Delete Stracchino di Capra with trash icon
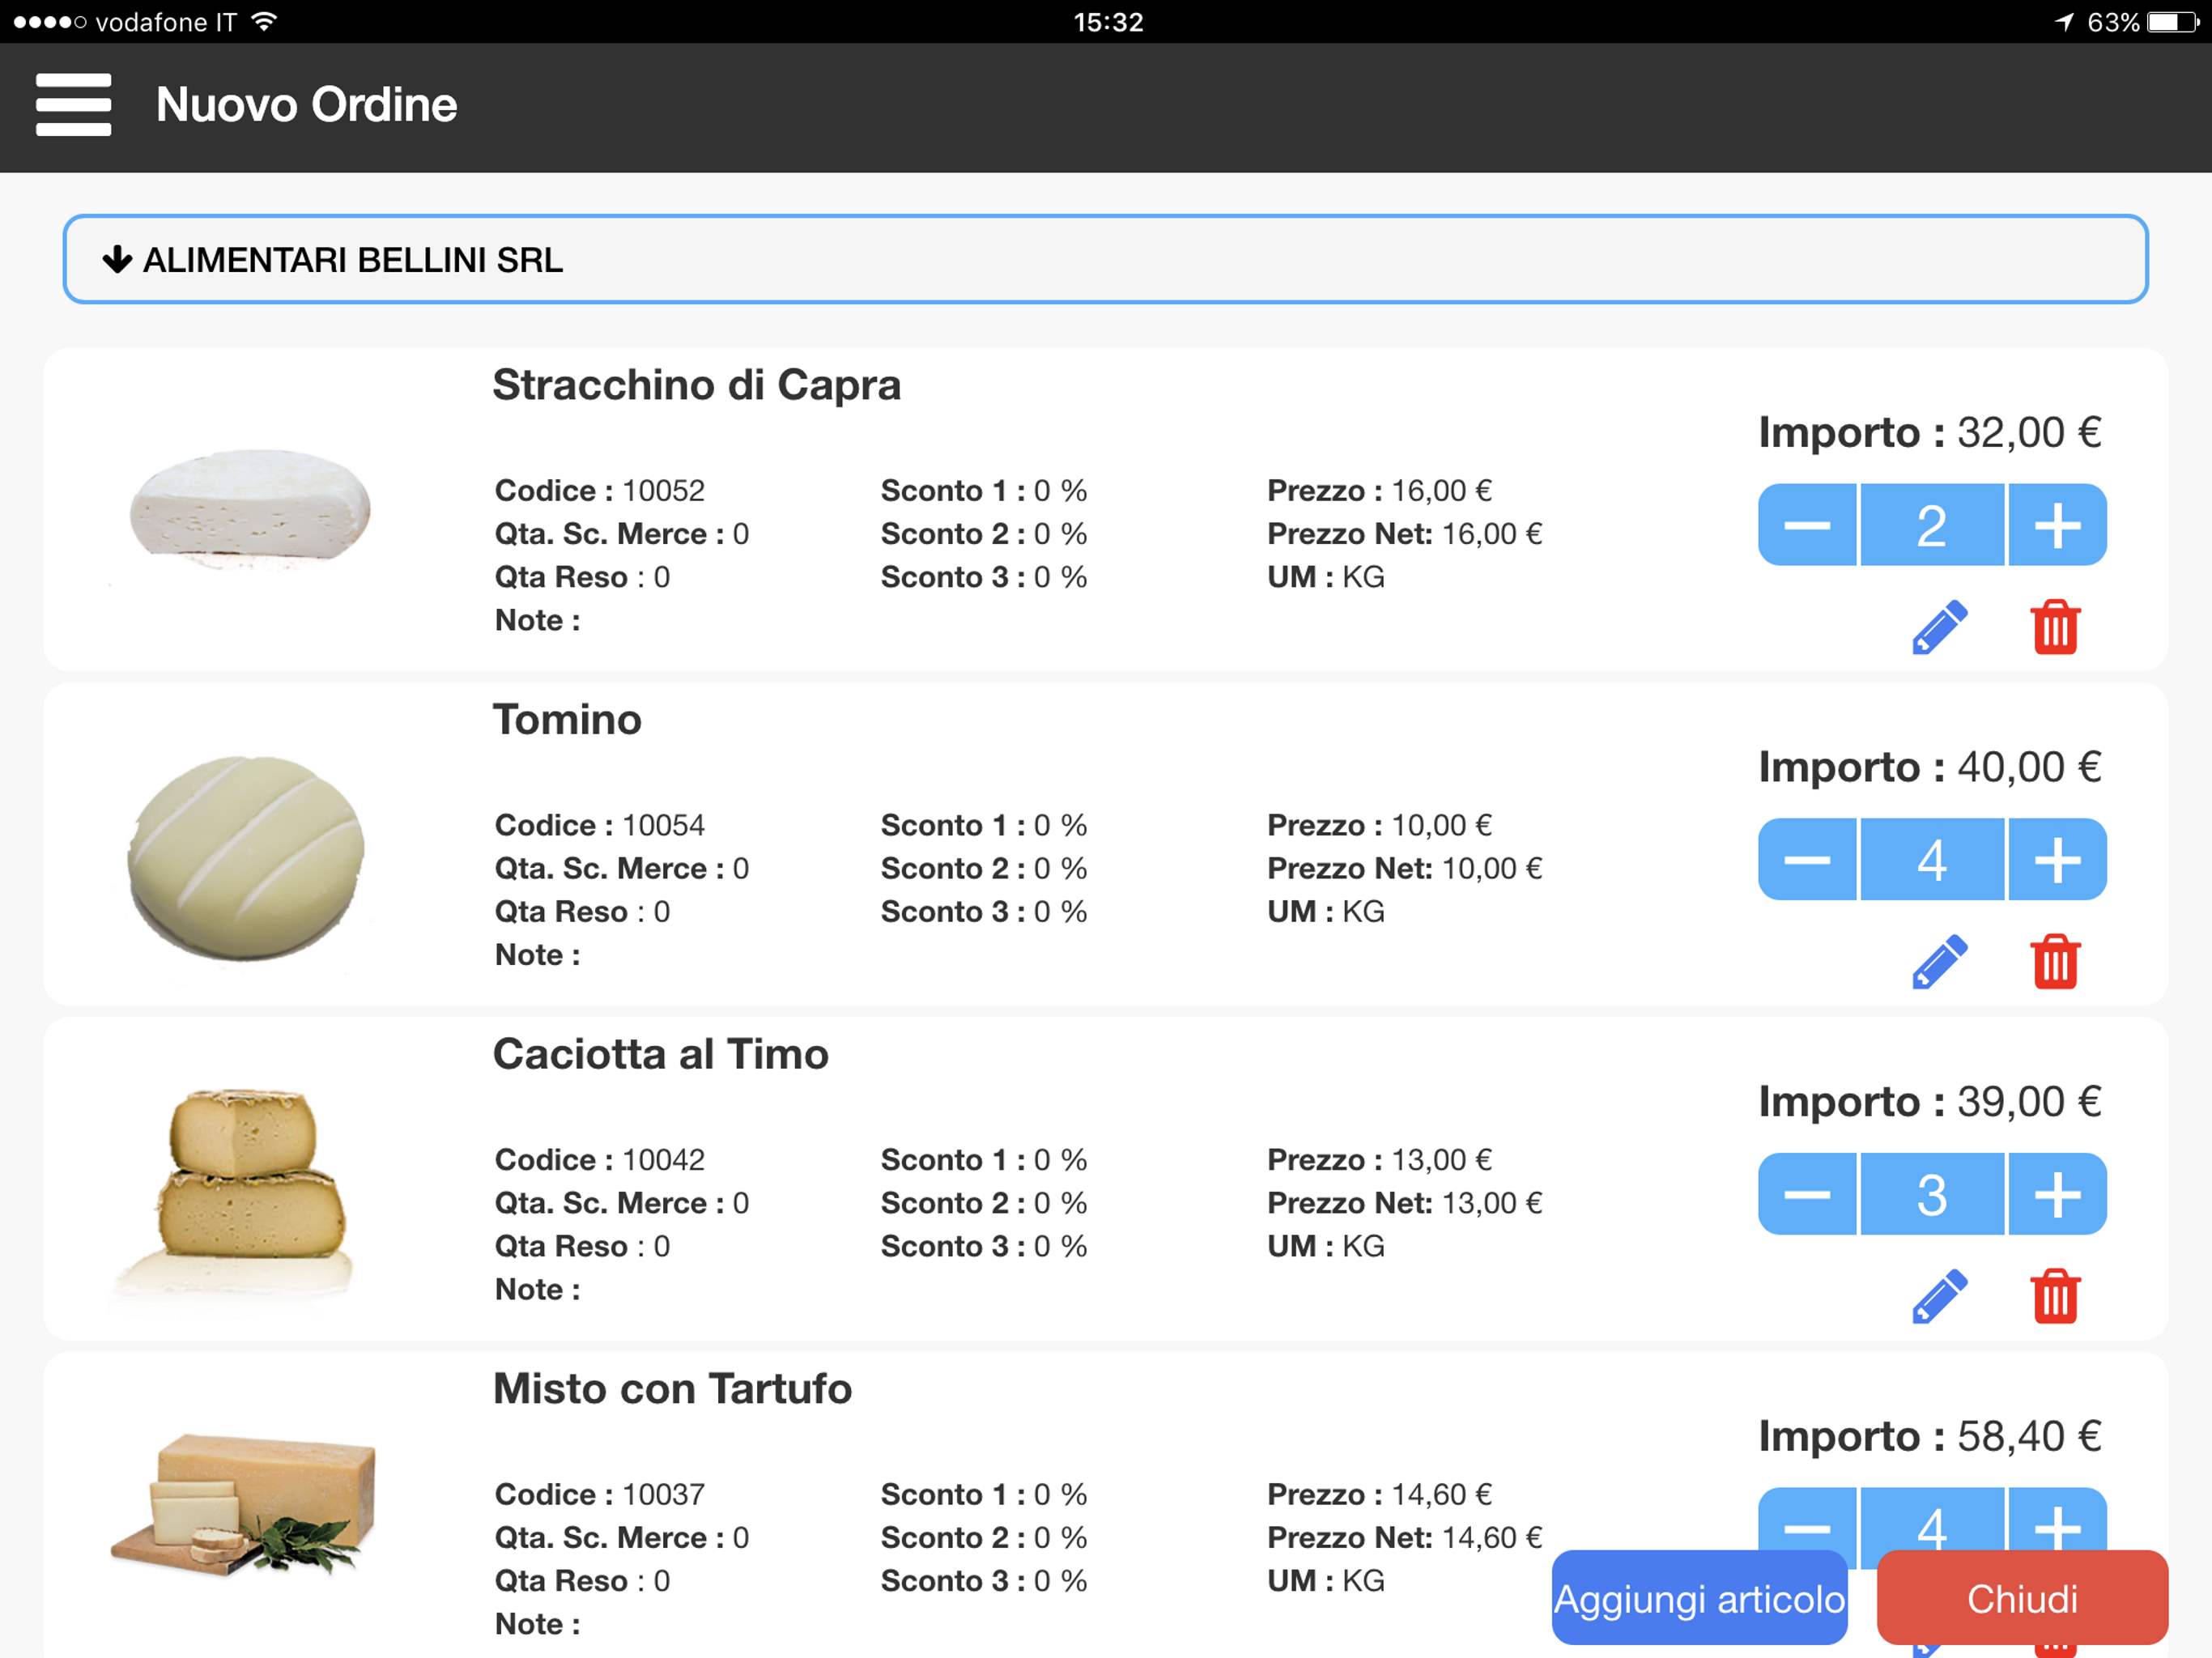The image size is (2212, 1658). pos(2055,628)
